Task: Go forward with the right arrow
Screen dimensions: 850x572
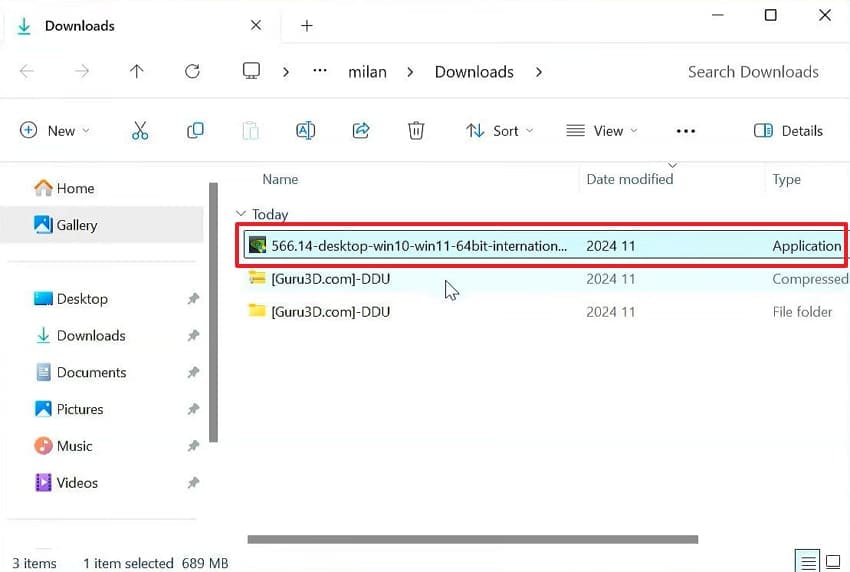Action: coord(82,71)
